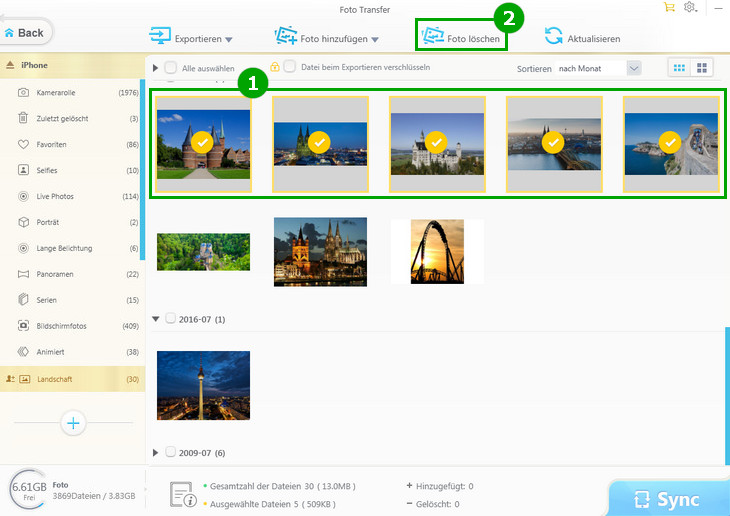Open the settings gear icon
Image resolution: width=730 pixels, height=516 pixels.
689,7
